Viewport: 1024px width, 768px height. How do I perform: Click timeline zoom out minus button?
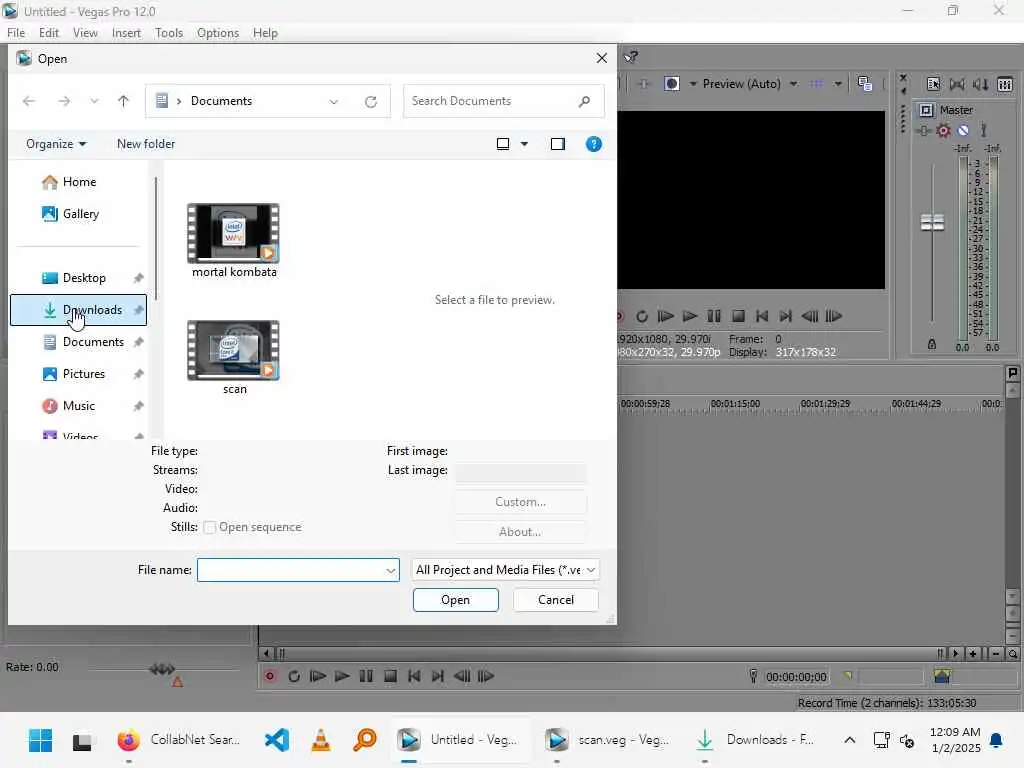tap(996, 653)
